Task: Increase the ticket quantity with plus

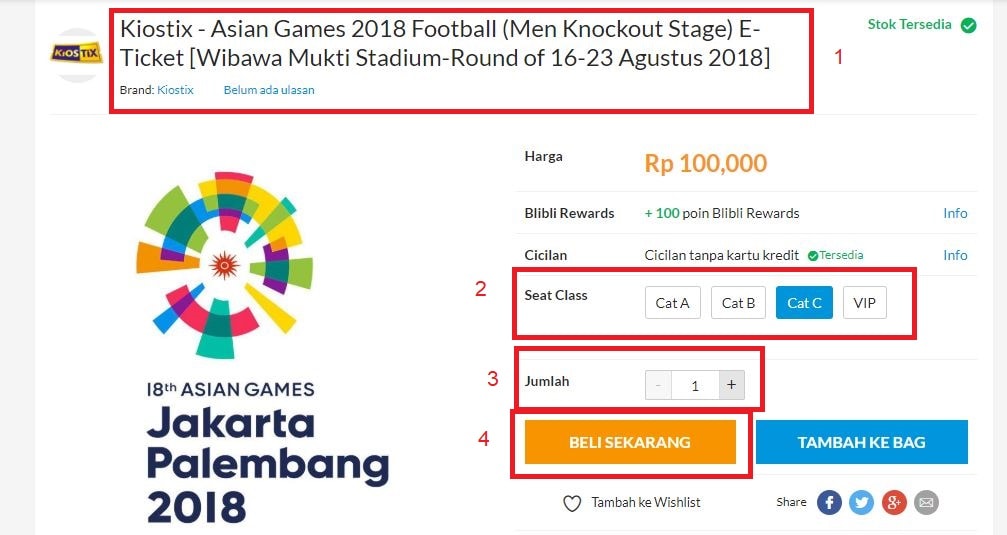Action: click(x=731, y=385)
